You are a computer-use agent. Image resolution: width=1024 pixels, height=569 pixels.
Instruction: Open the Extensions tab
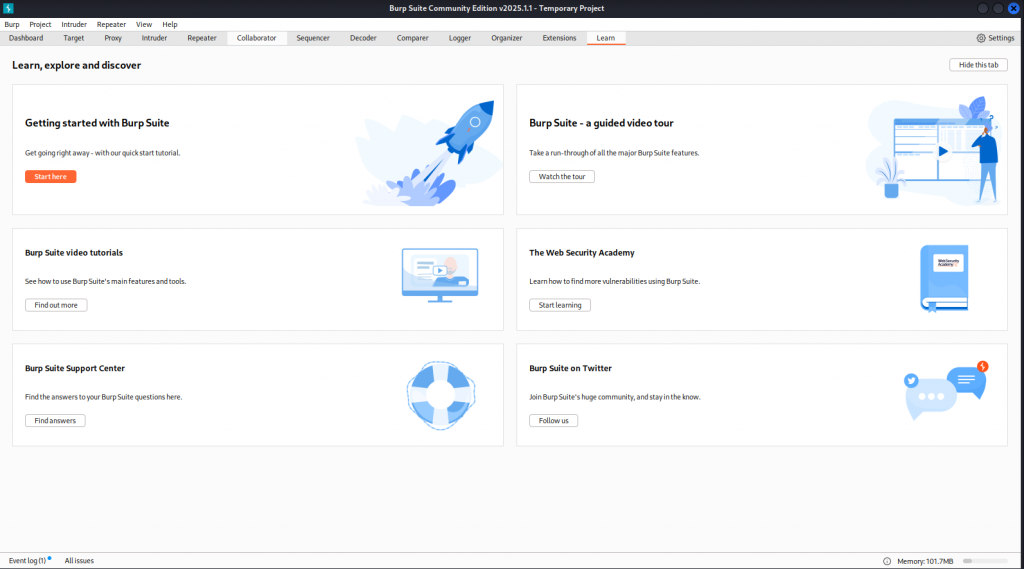pyautogui.click(x=559, y=38)
